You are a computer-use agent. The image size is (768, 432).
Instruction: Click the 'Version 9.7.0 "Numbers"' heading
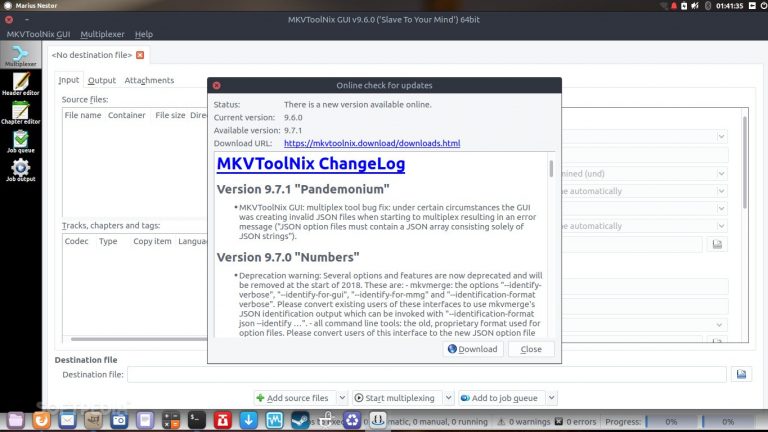click(x=288, y=257)
